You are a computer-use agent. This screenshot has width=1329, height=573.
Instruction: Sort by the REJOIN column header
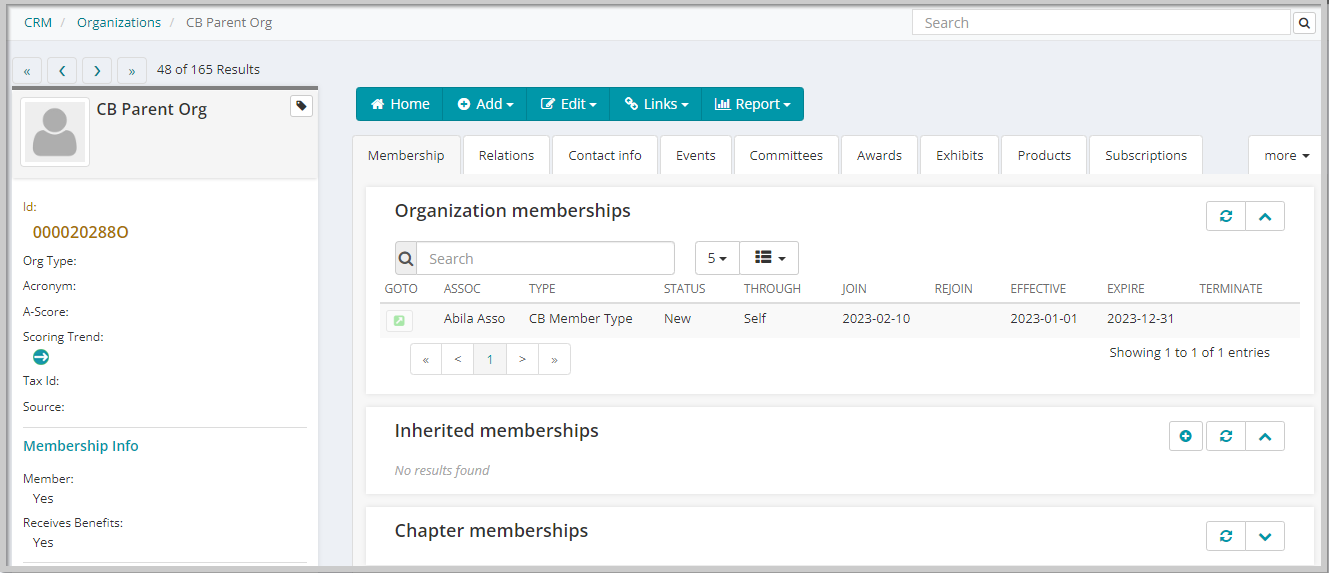click(953, 288)
